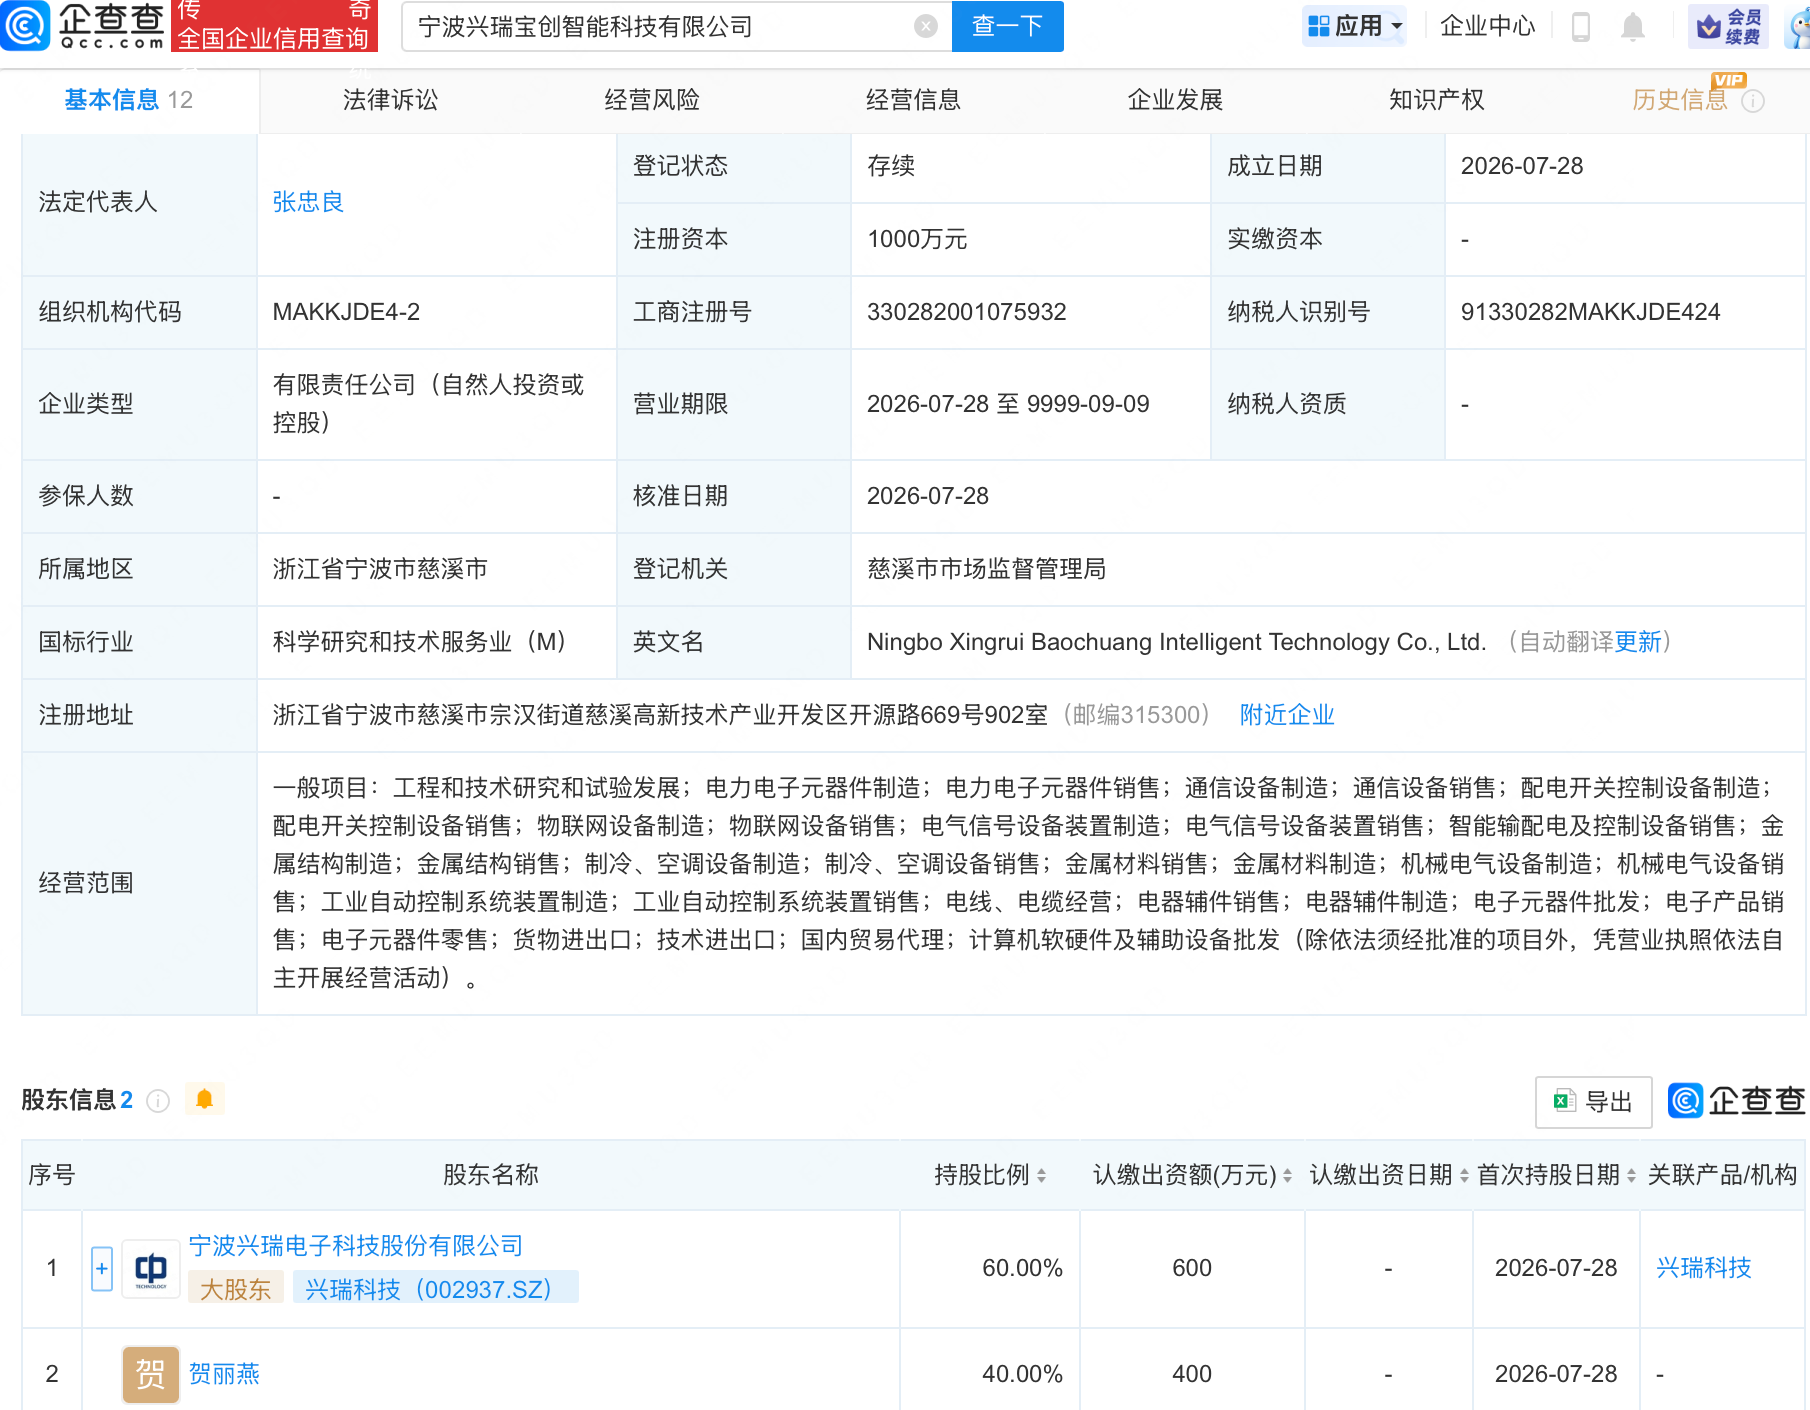Select 存续 registration status value
The image size is (1810, 1410).
click(x=891, y=166)
